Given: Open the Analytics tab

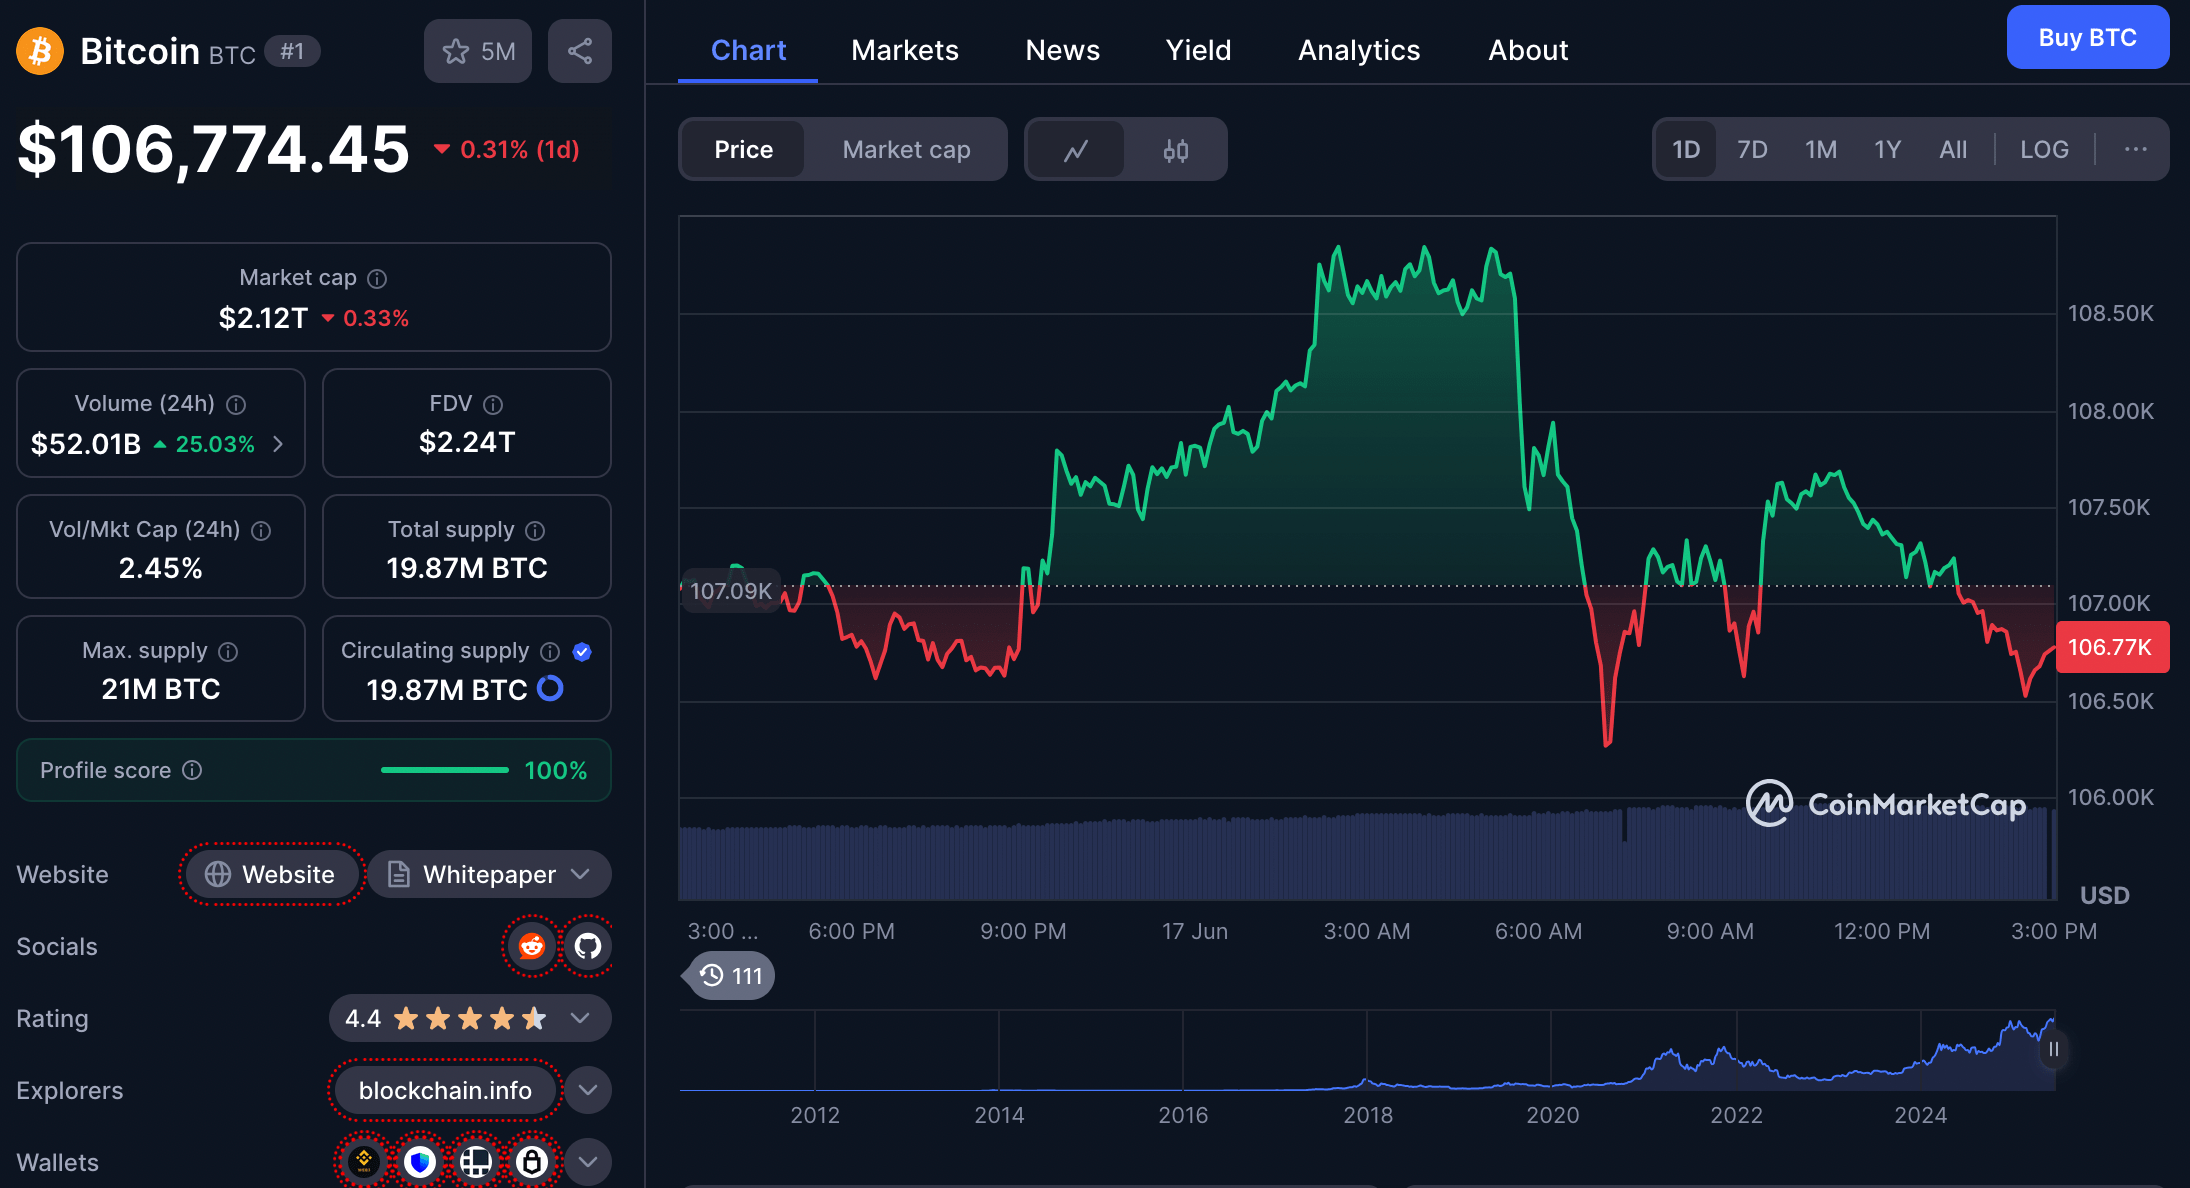Looking at the screenshot, I should coord(1358,50).
